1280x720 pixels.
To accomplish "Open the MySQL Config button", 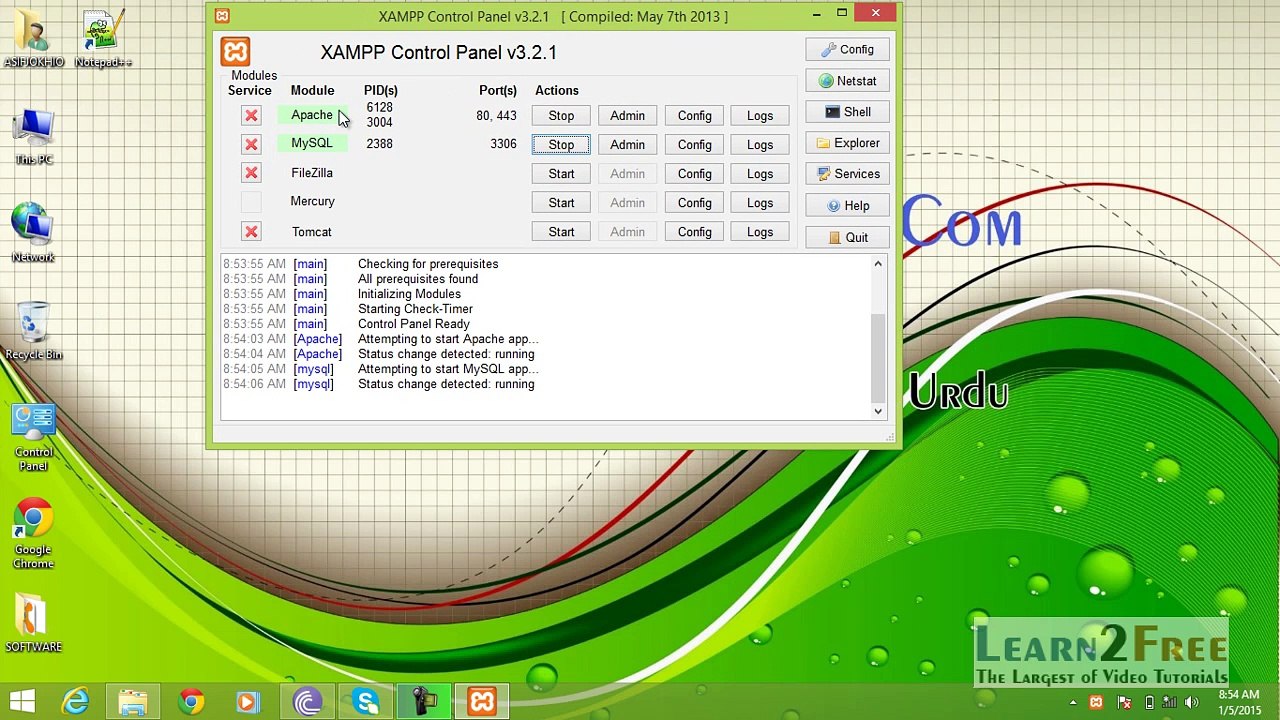I will point(694,145).
